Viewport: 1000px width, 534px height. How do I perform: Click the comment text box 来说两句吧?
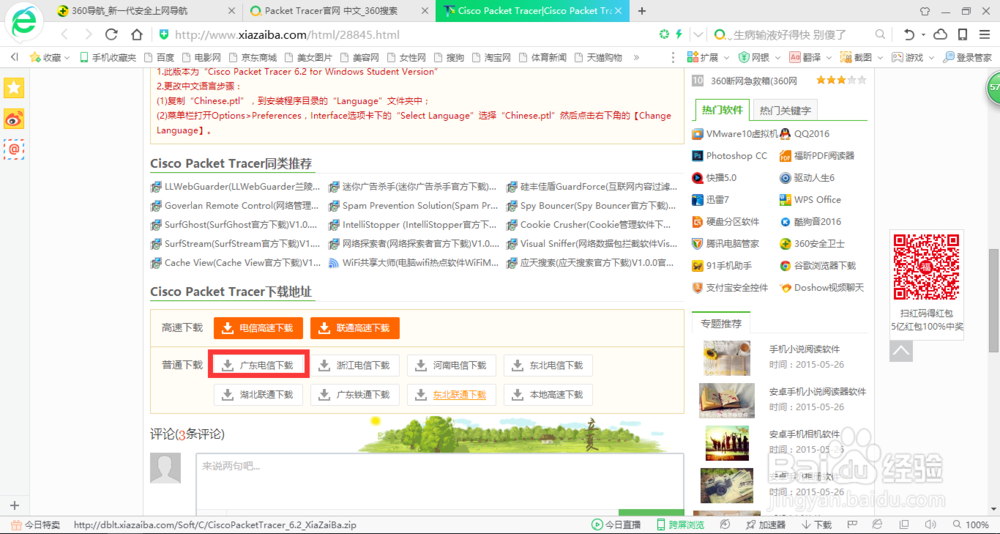pos(439,482)
